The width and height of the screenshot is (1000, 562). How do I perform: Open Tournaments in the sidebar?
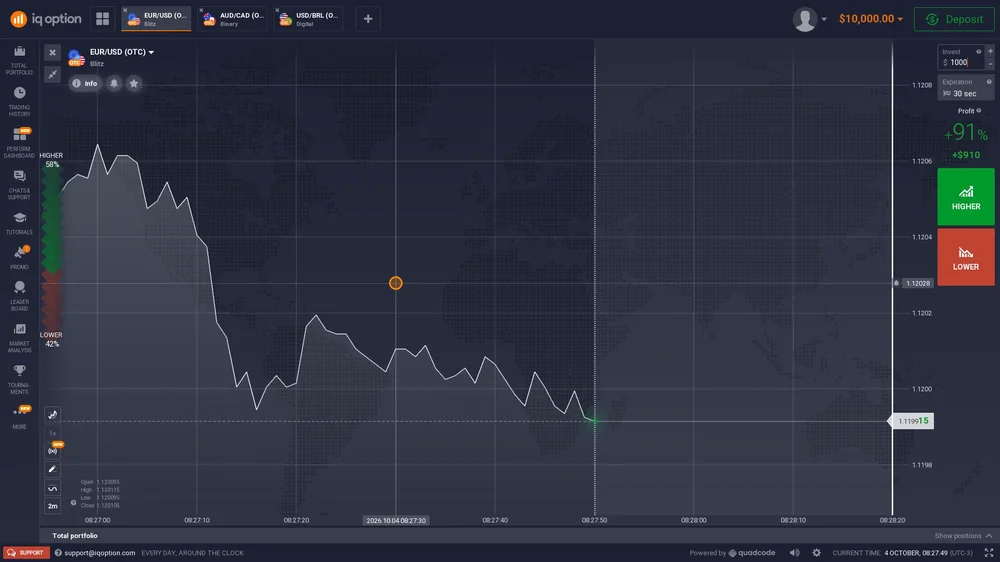19,379
